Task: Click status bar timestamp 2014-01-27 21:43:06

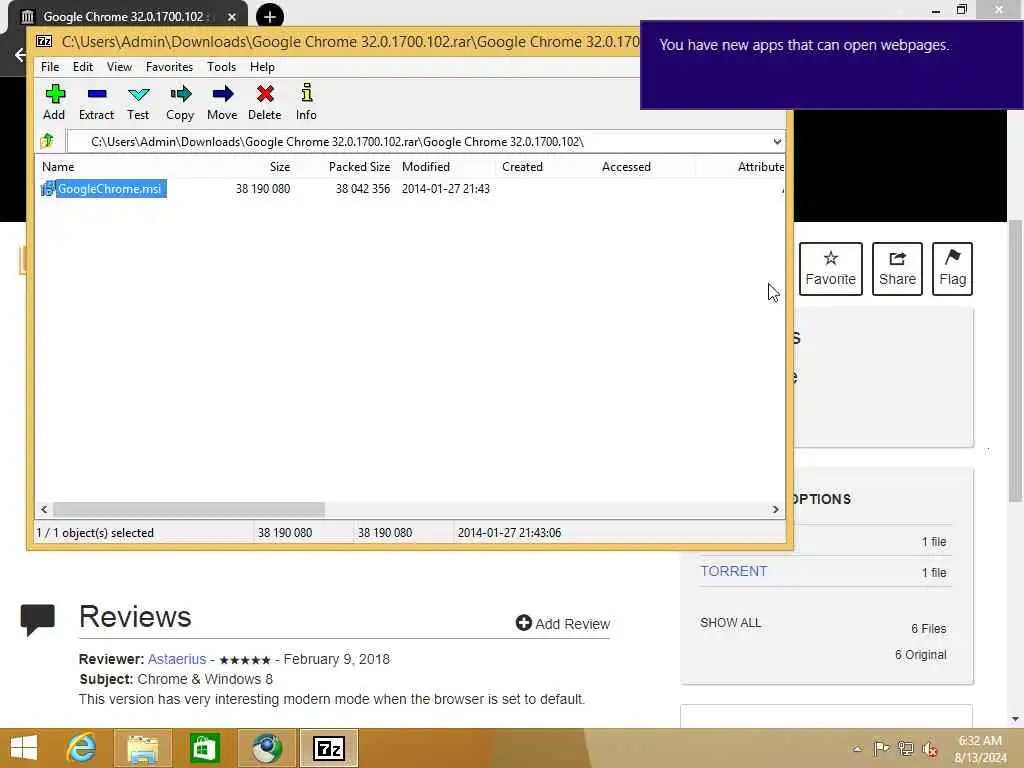Action: (509, 533)
